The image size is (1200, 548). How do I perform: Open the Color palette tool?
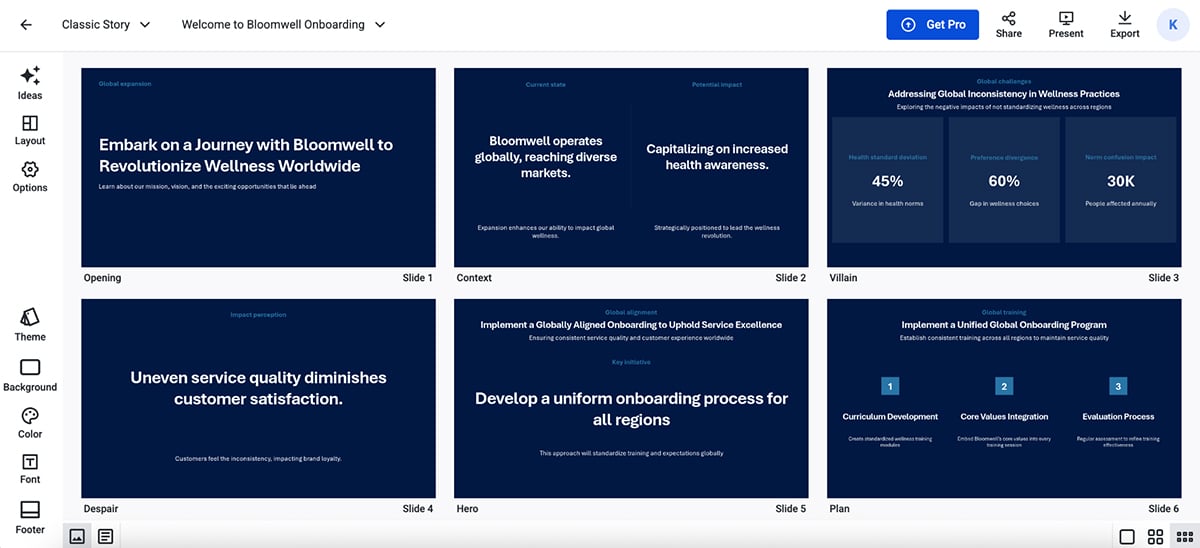point(30,423)
